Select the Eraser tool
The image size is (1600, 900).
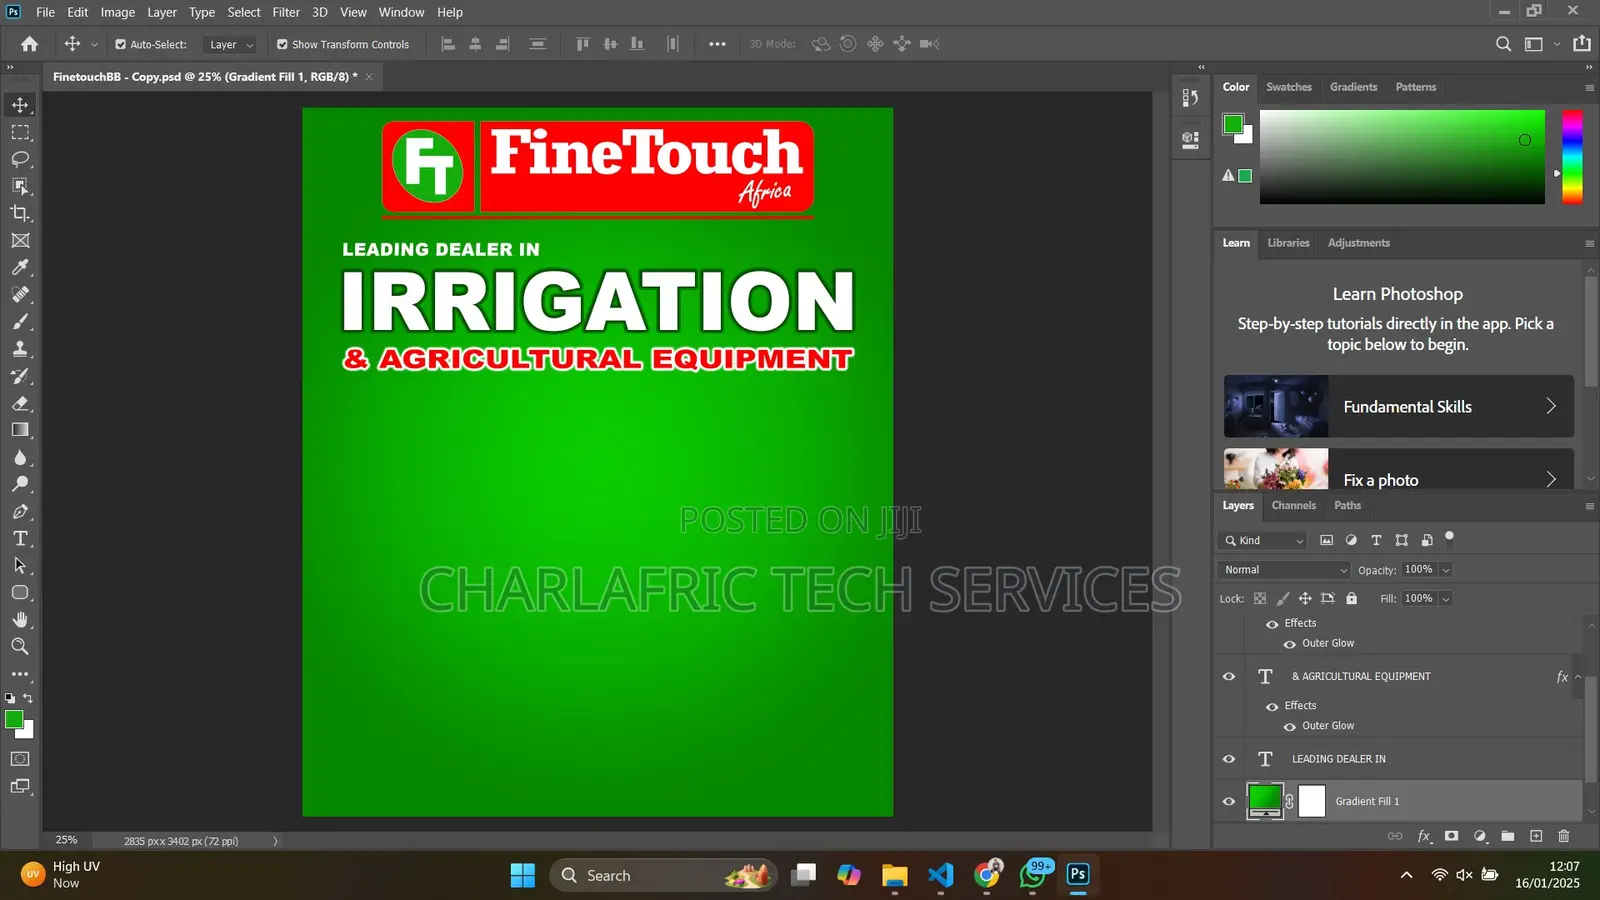coord(20,403)
